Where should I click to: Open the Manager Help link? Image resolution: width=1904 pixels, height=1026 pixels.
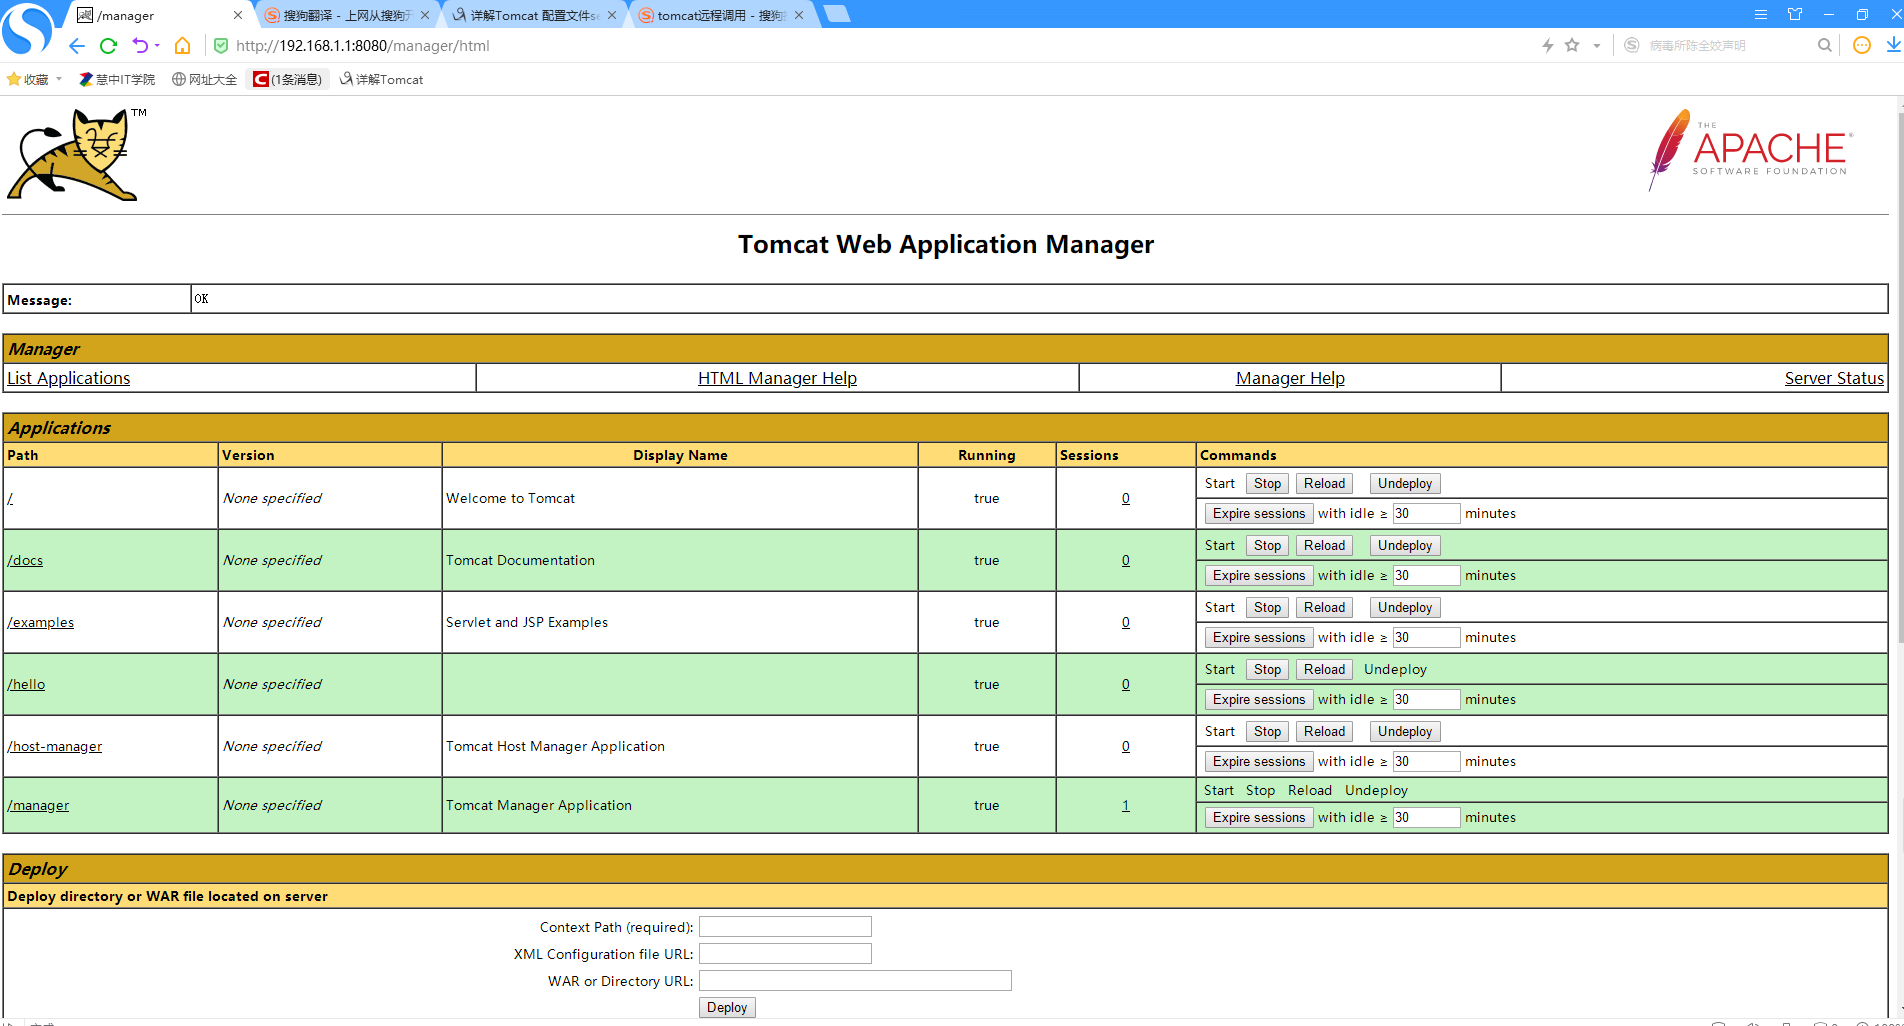tap(1290, 378)
